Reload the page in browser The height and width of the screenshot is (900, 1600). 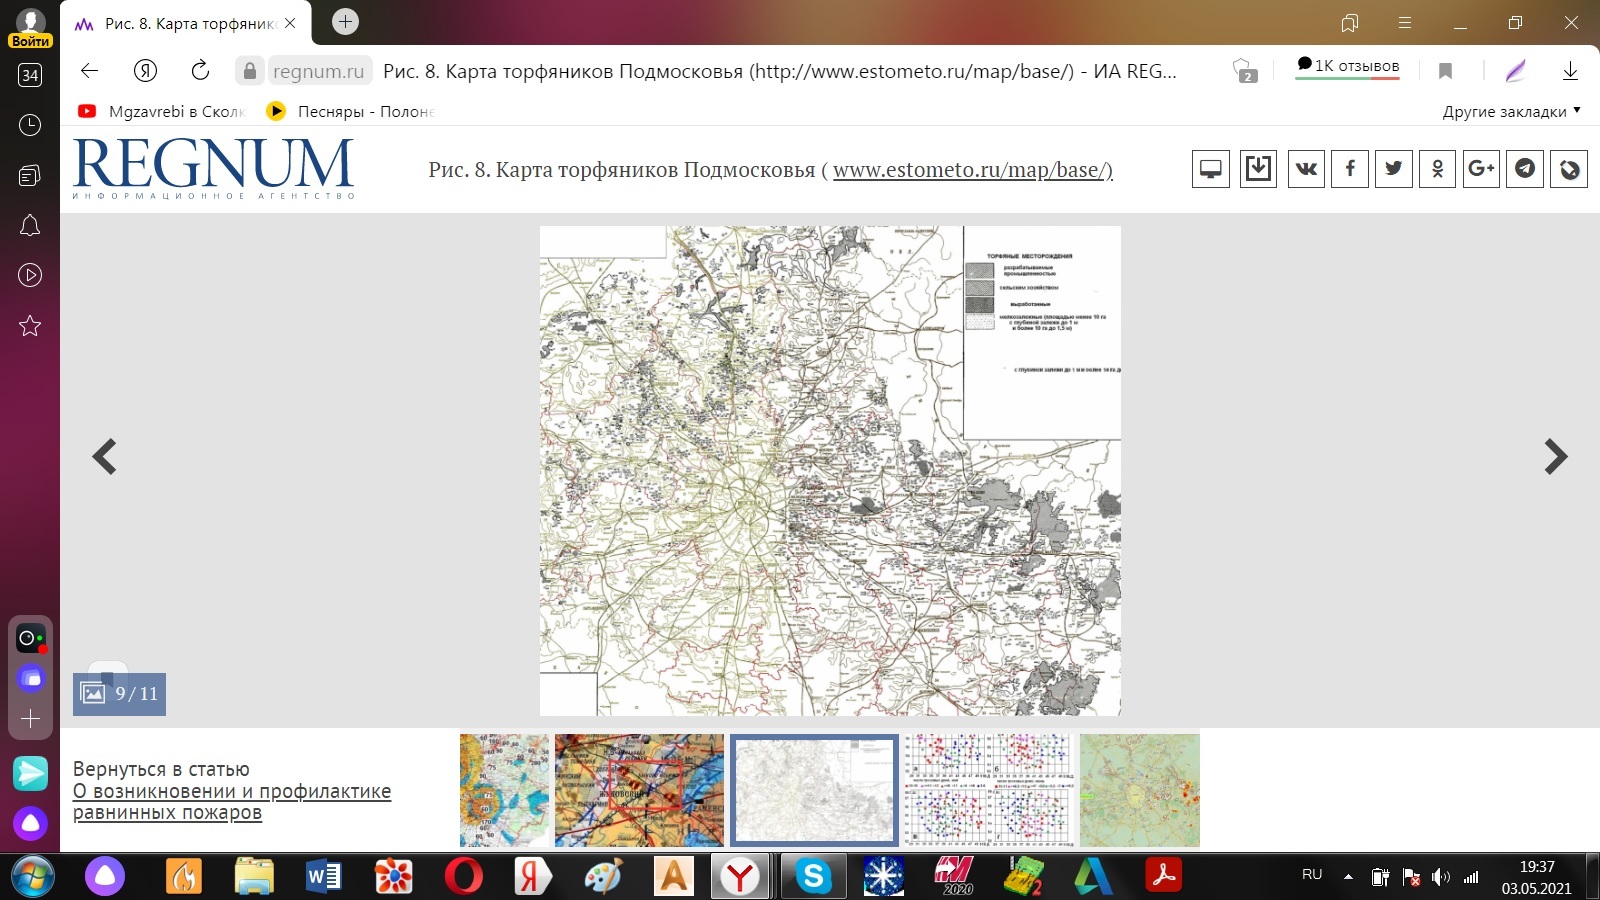[200, 70]
